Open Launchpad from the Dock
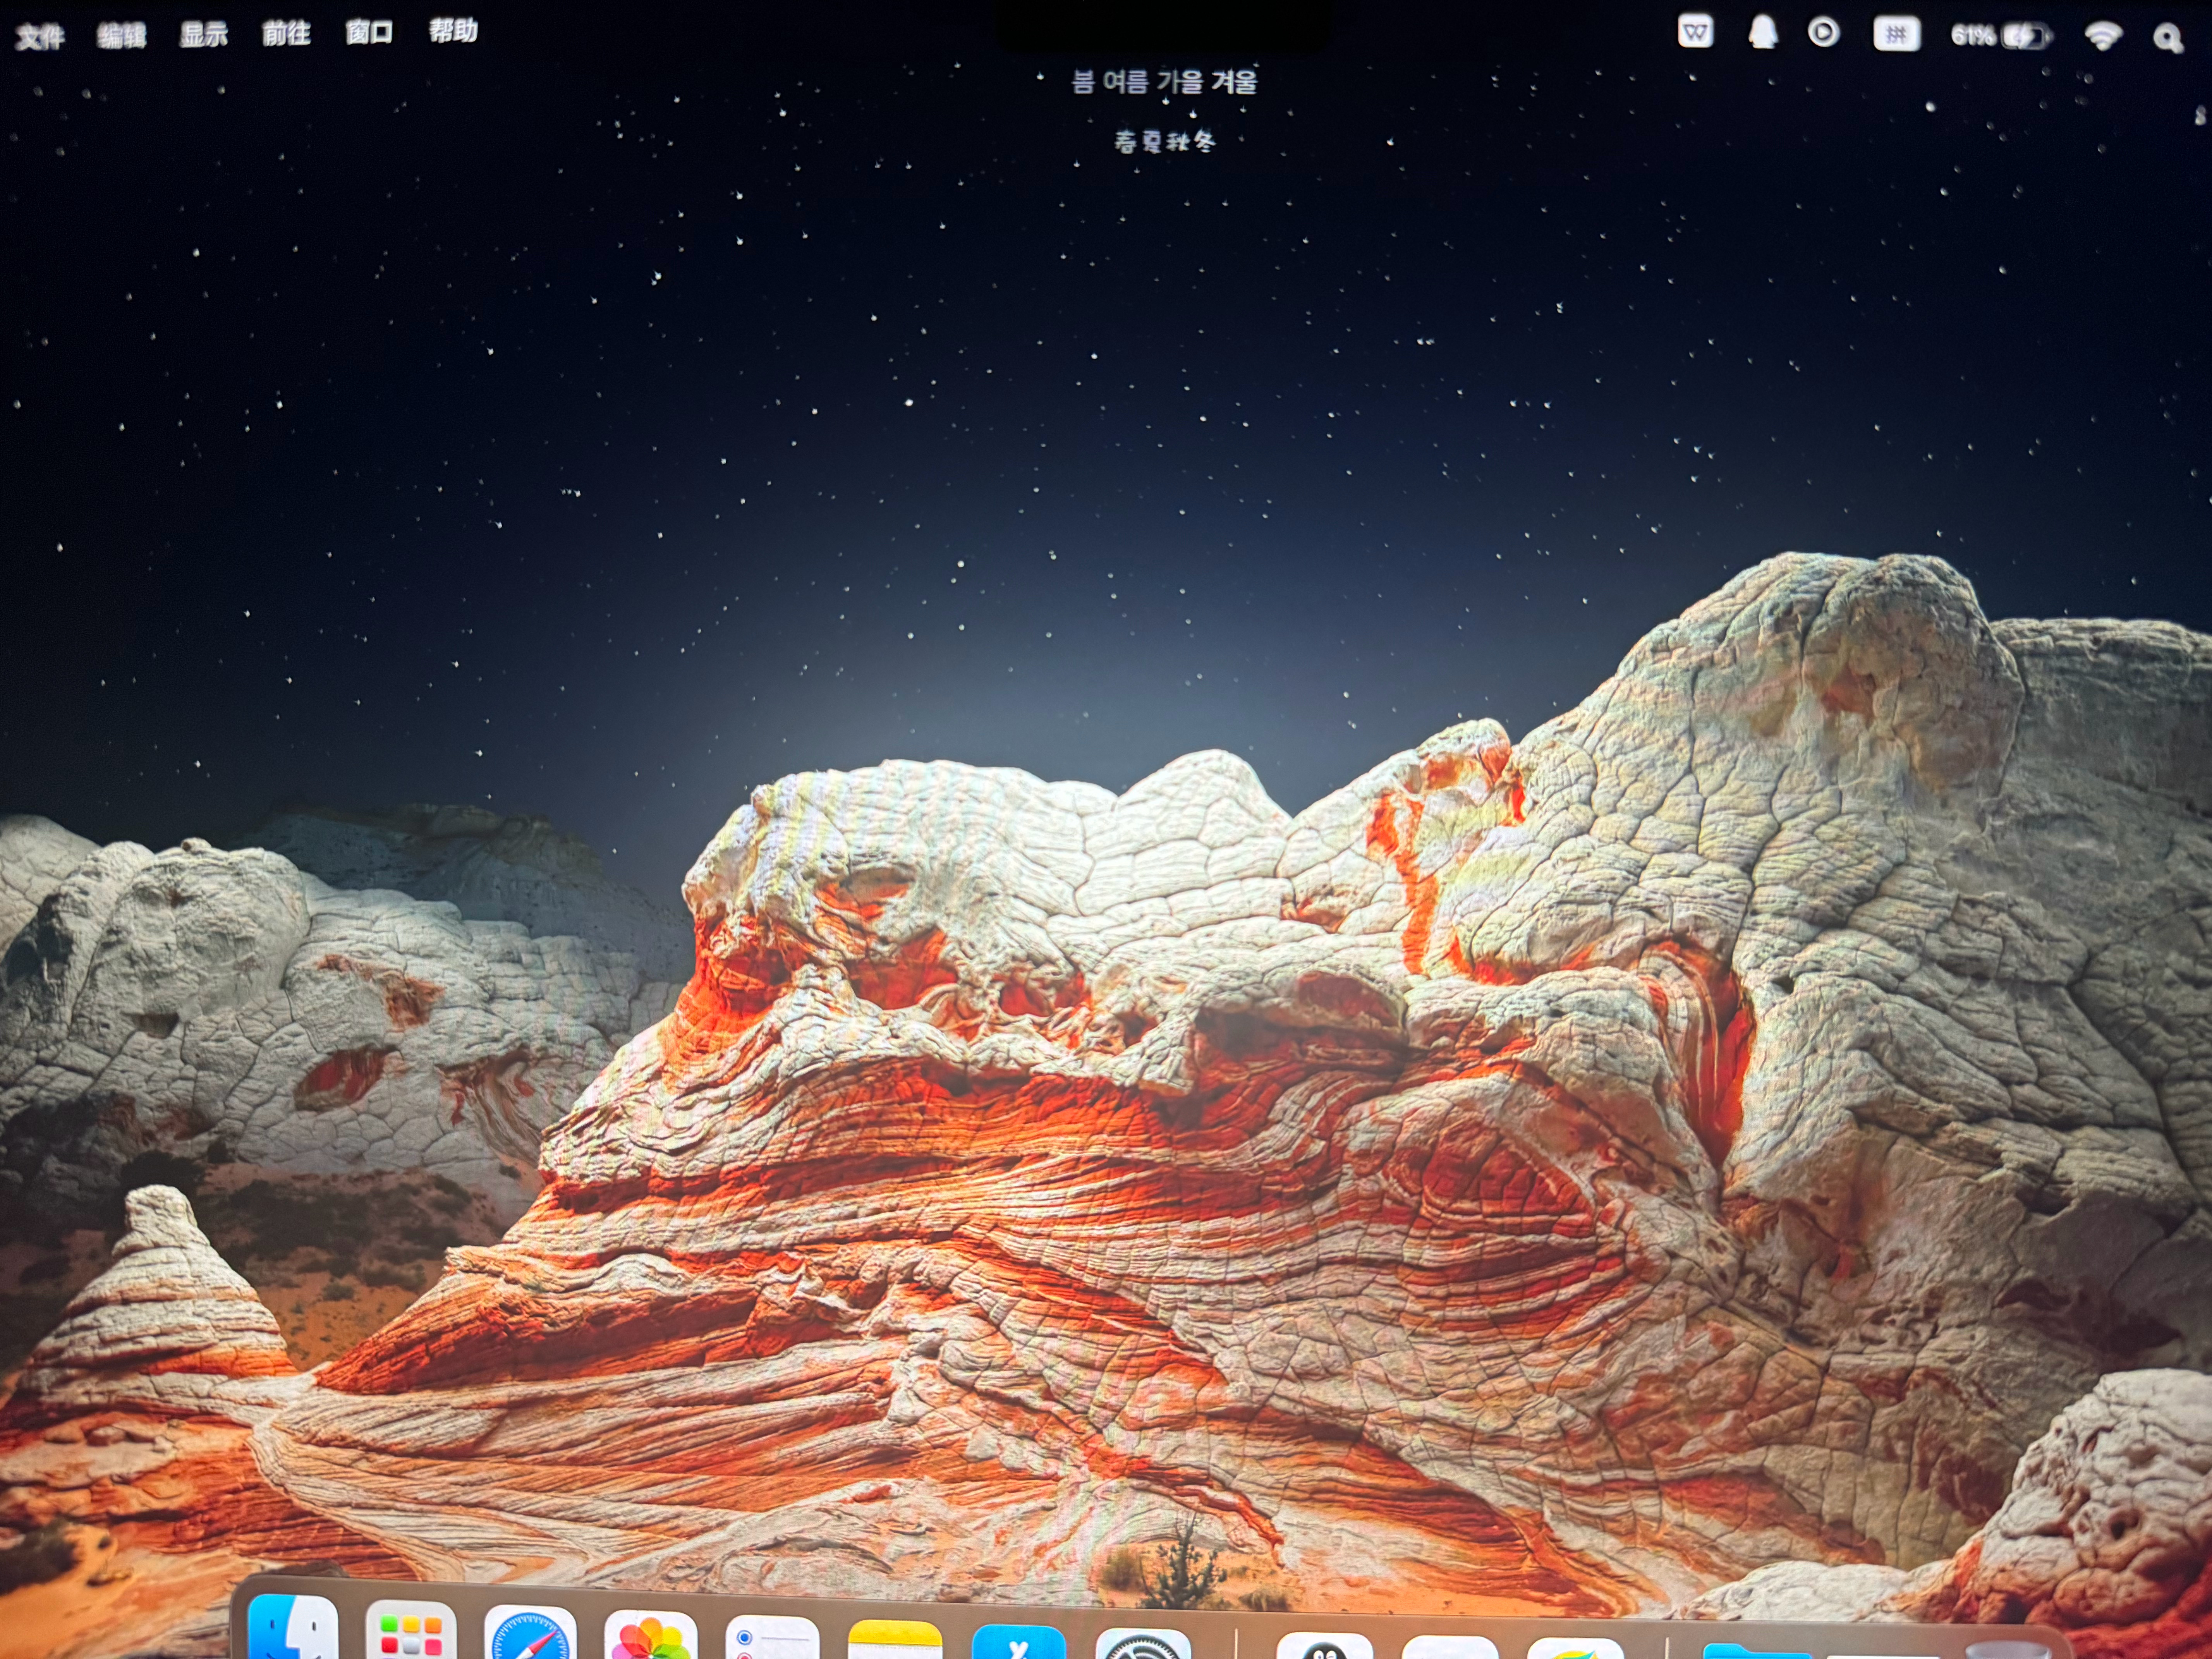This screenshot has width=2212, height=1659. click(411, 1630)
